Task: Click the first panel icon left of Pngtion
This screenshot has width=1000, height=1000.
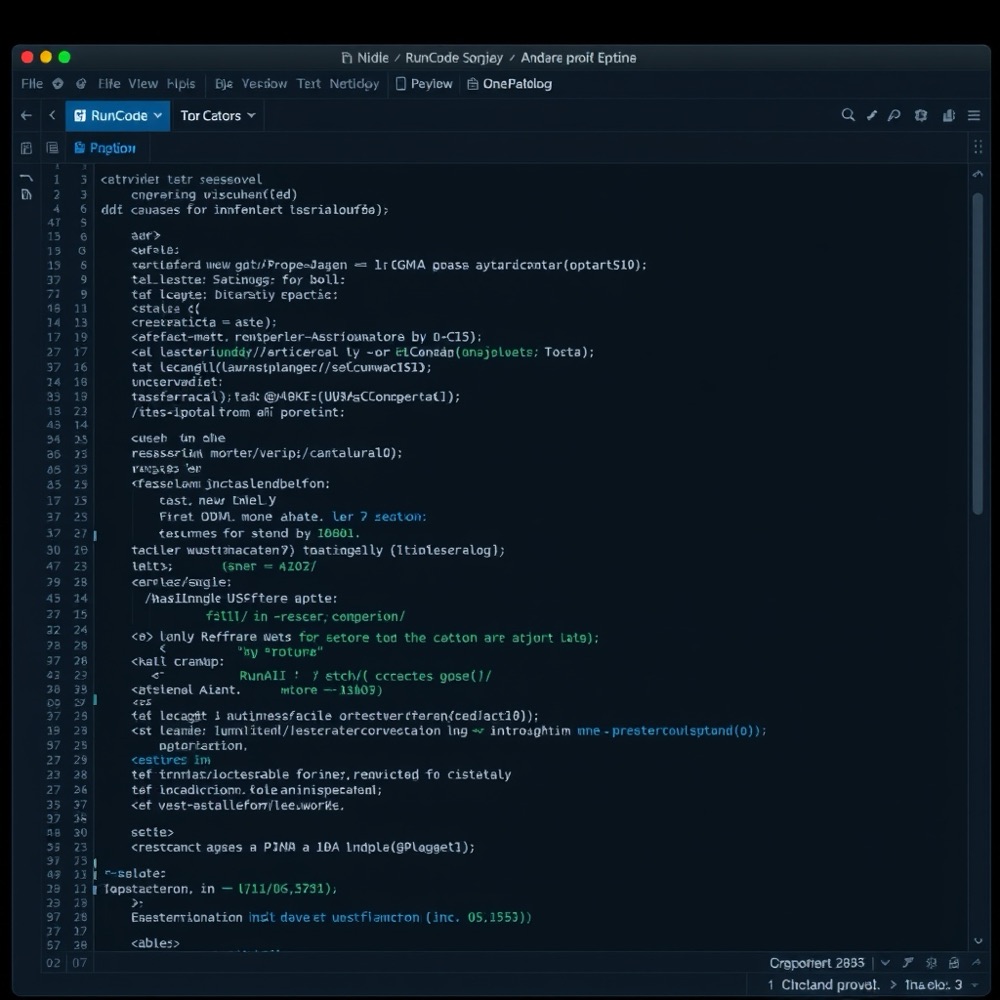Action: 26,148
